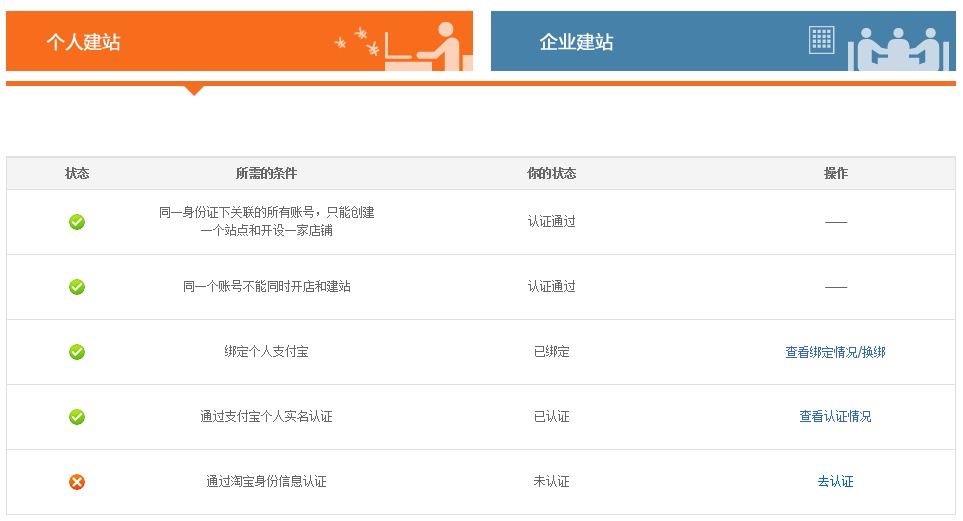The width and height of the screenshot is (963, 521).
Task: Follow the 去认证 link
Action: (835, 482)
